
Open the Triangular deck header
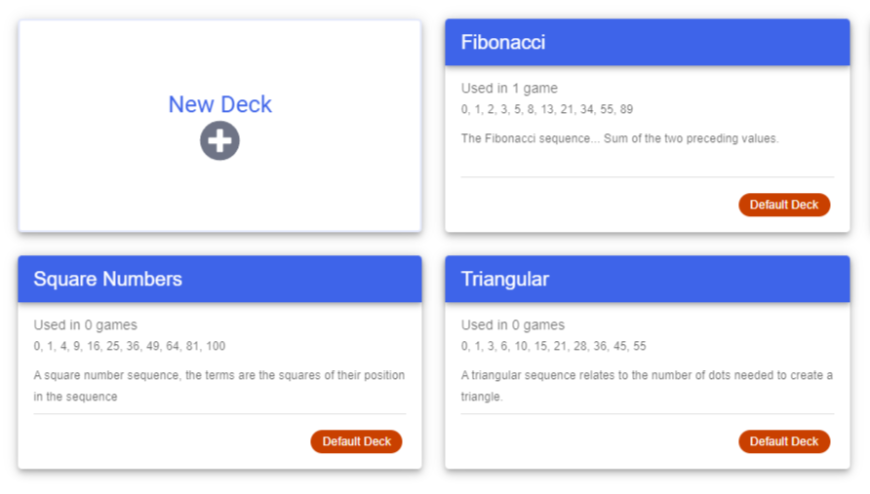[647, 279]
